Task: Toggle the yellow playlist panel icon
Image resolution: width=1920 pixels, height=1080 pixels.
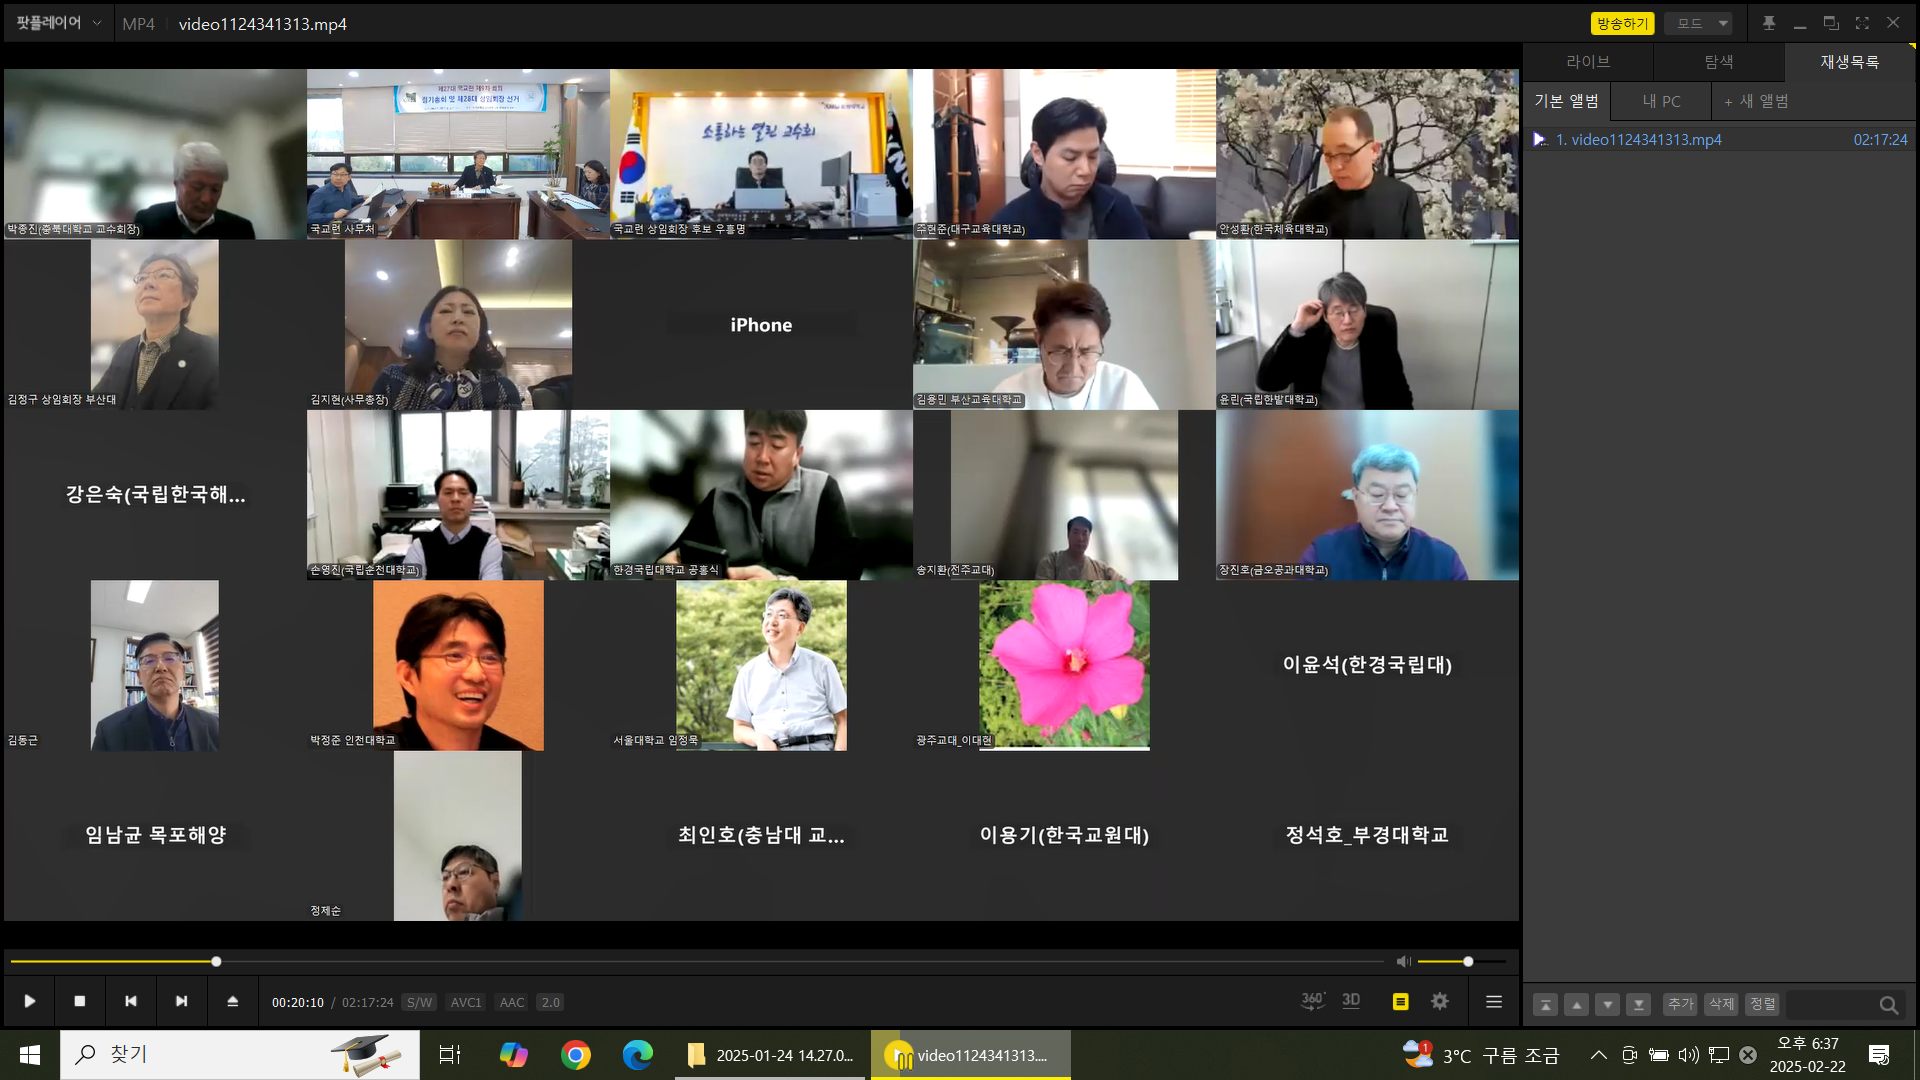Action: (1400, 1001)
